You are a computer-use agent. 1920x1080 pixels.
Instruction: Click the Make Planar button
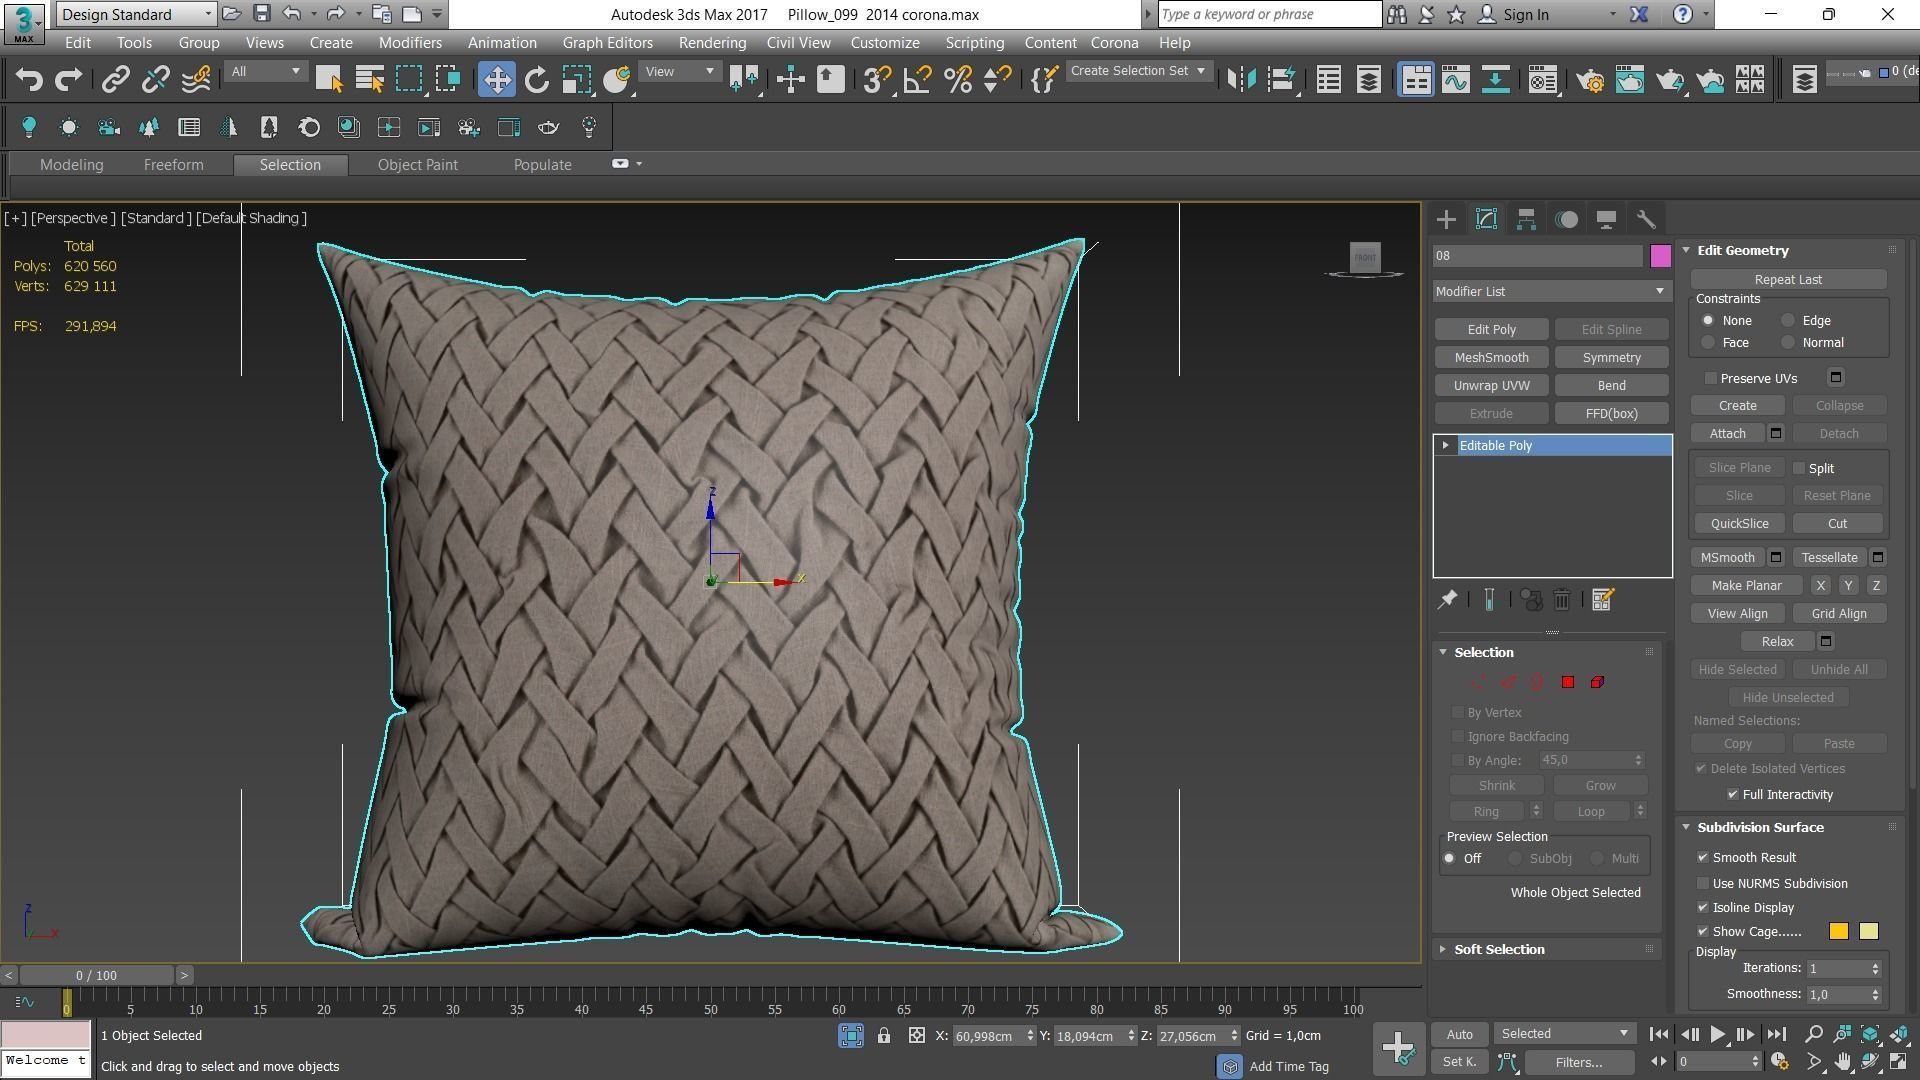click(1746, 585)
